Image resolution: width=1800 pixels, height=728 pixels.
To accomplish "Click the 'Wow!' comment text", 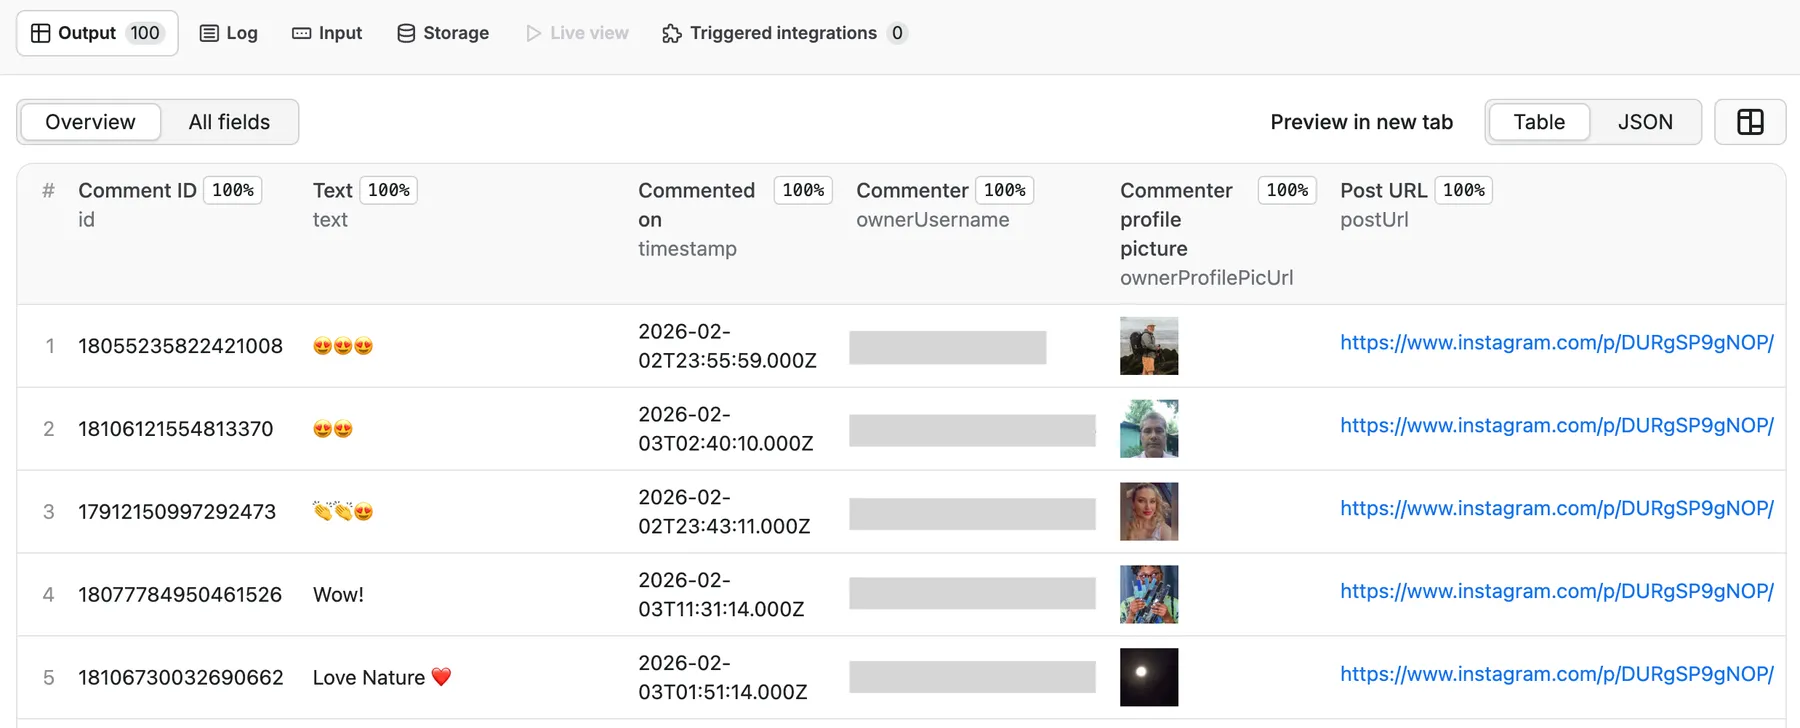I will click(x=338, y=595).
